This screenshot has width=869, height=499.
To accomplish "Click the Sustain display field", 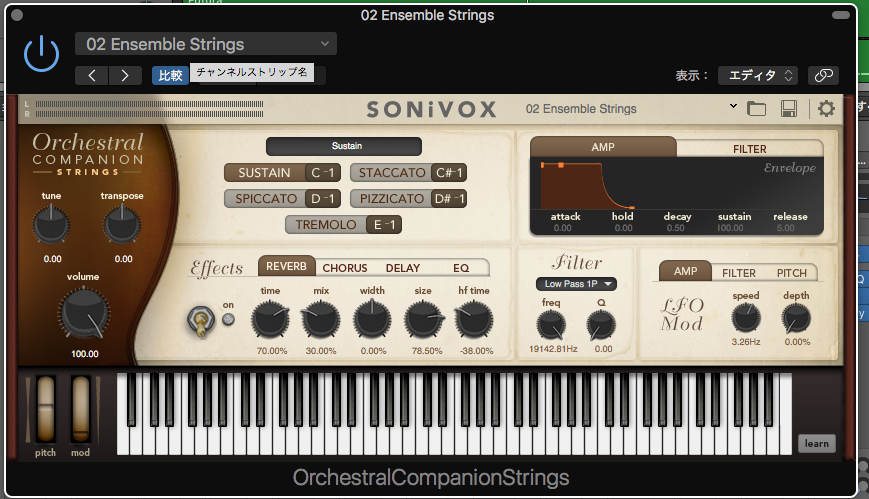I will (x=344, y=146).
